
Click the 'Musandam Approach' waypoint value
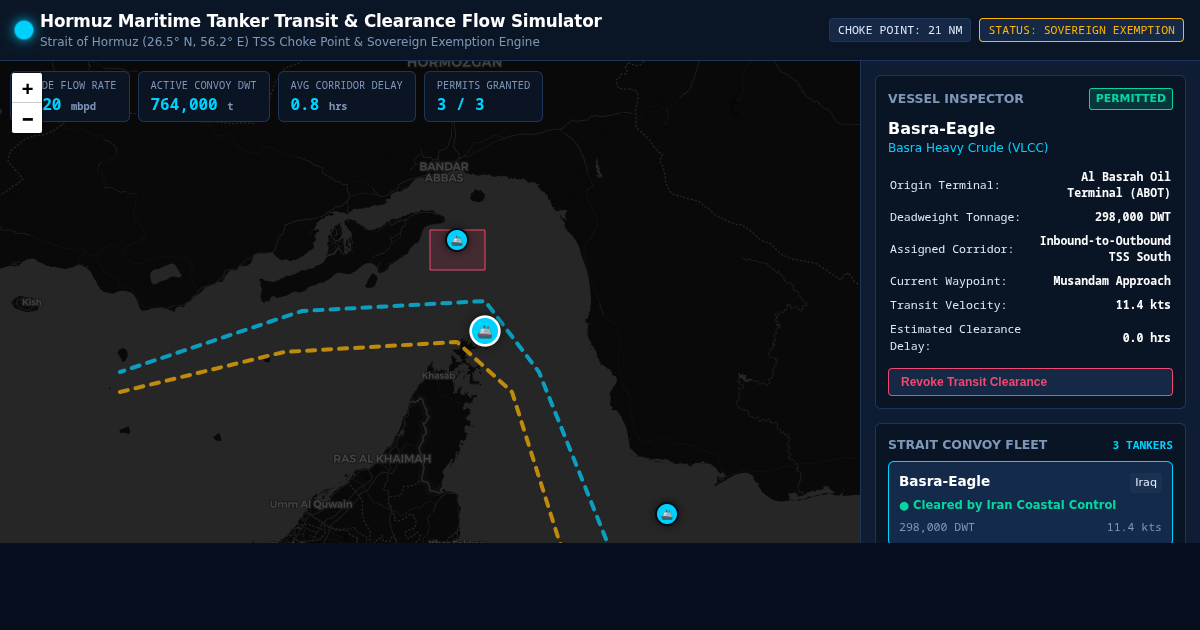coord(1112,281)
